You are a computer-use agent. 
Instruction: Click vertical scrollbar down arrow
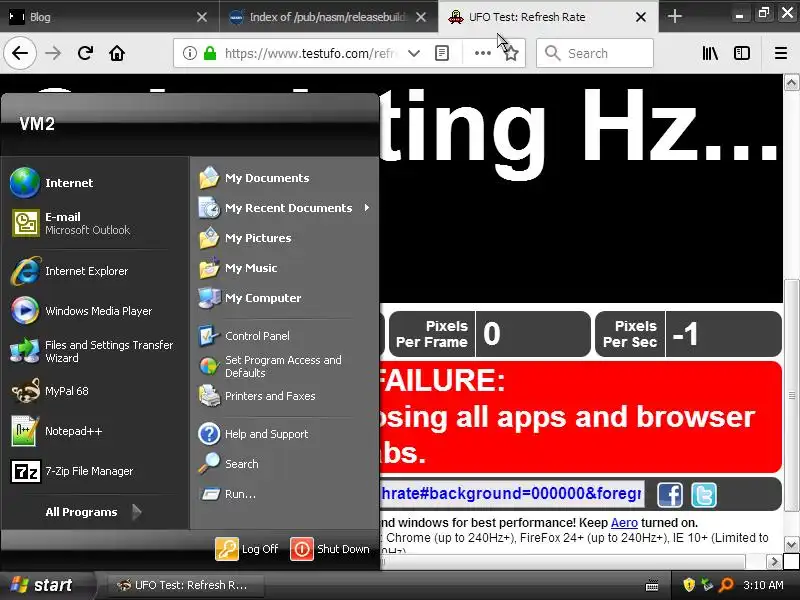point(791,544)
